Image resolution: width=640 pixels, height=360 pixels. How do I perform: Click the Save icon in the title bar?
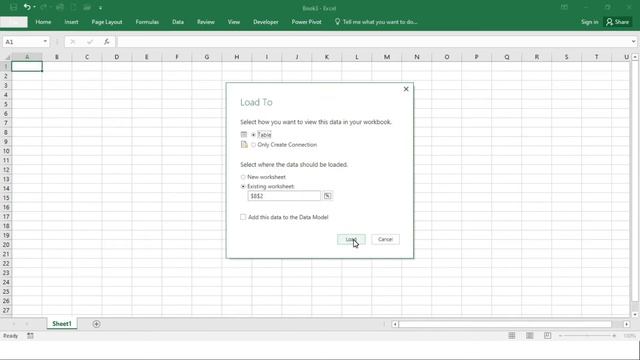[x=13, y=7]
